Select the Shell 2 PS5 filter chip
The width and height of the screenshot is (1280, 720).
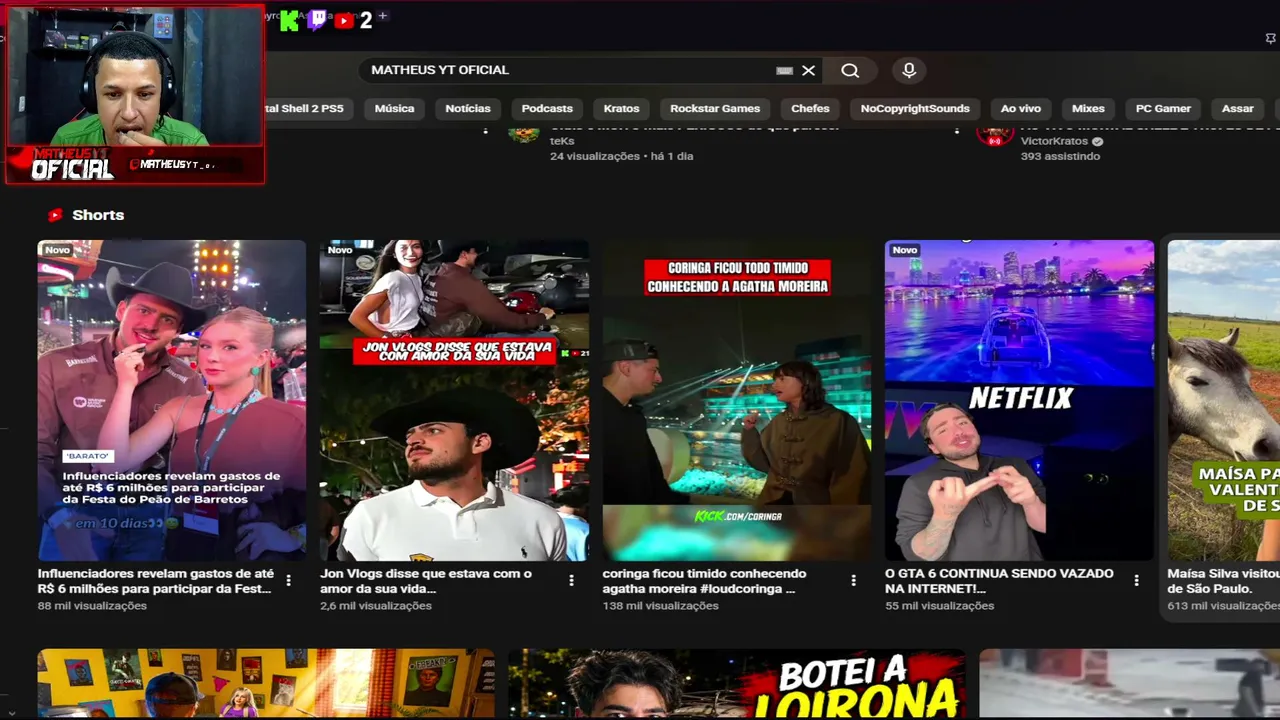click(x=307, y=108)
